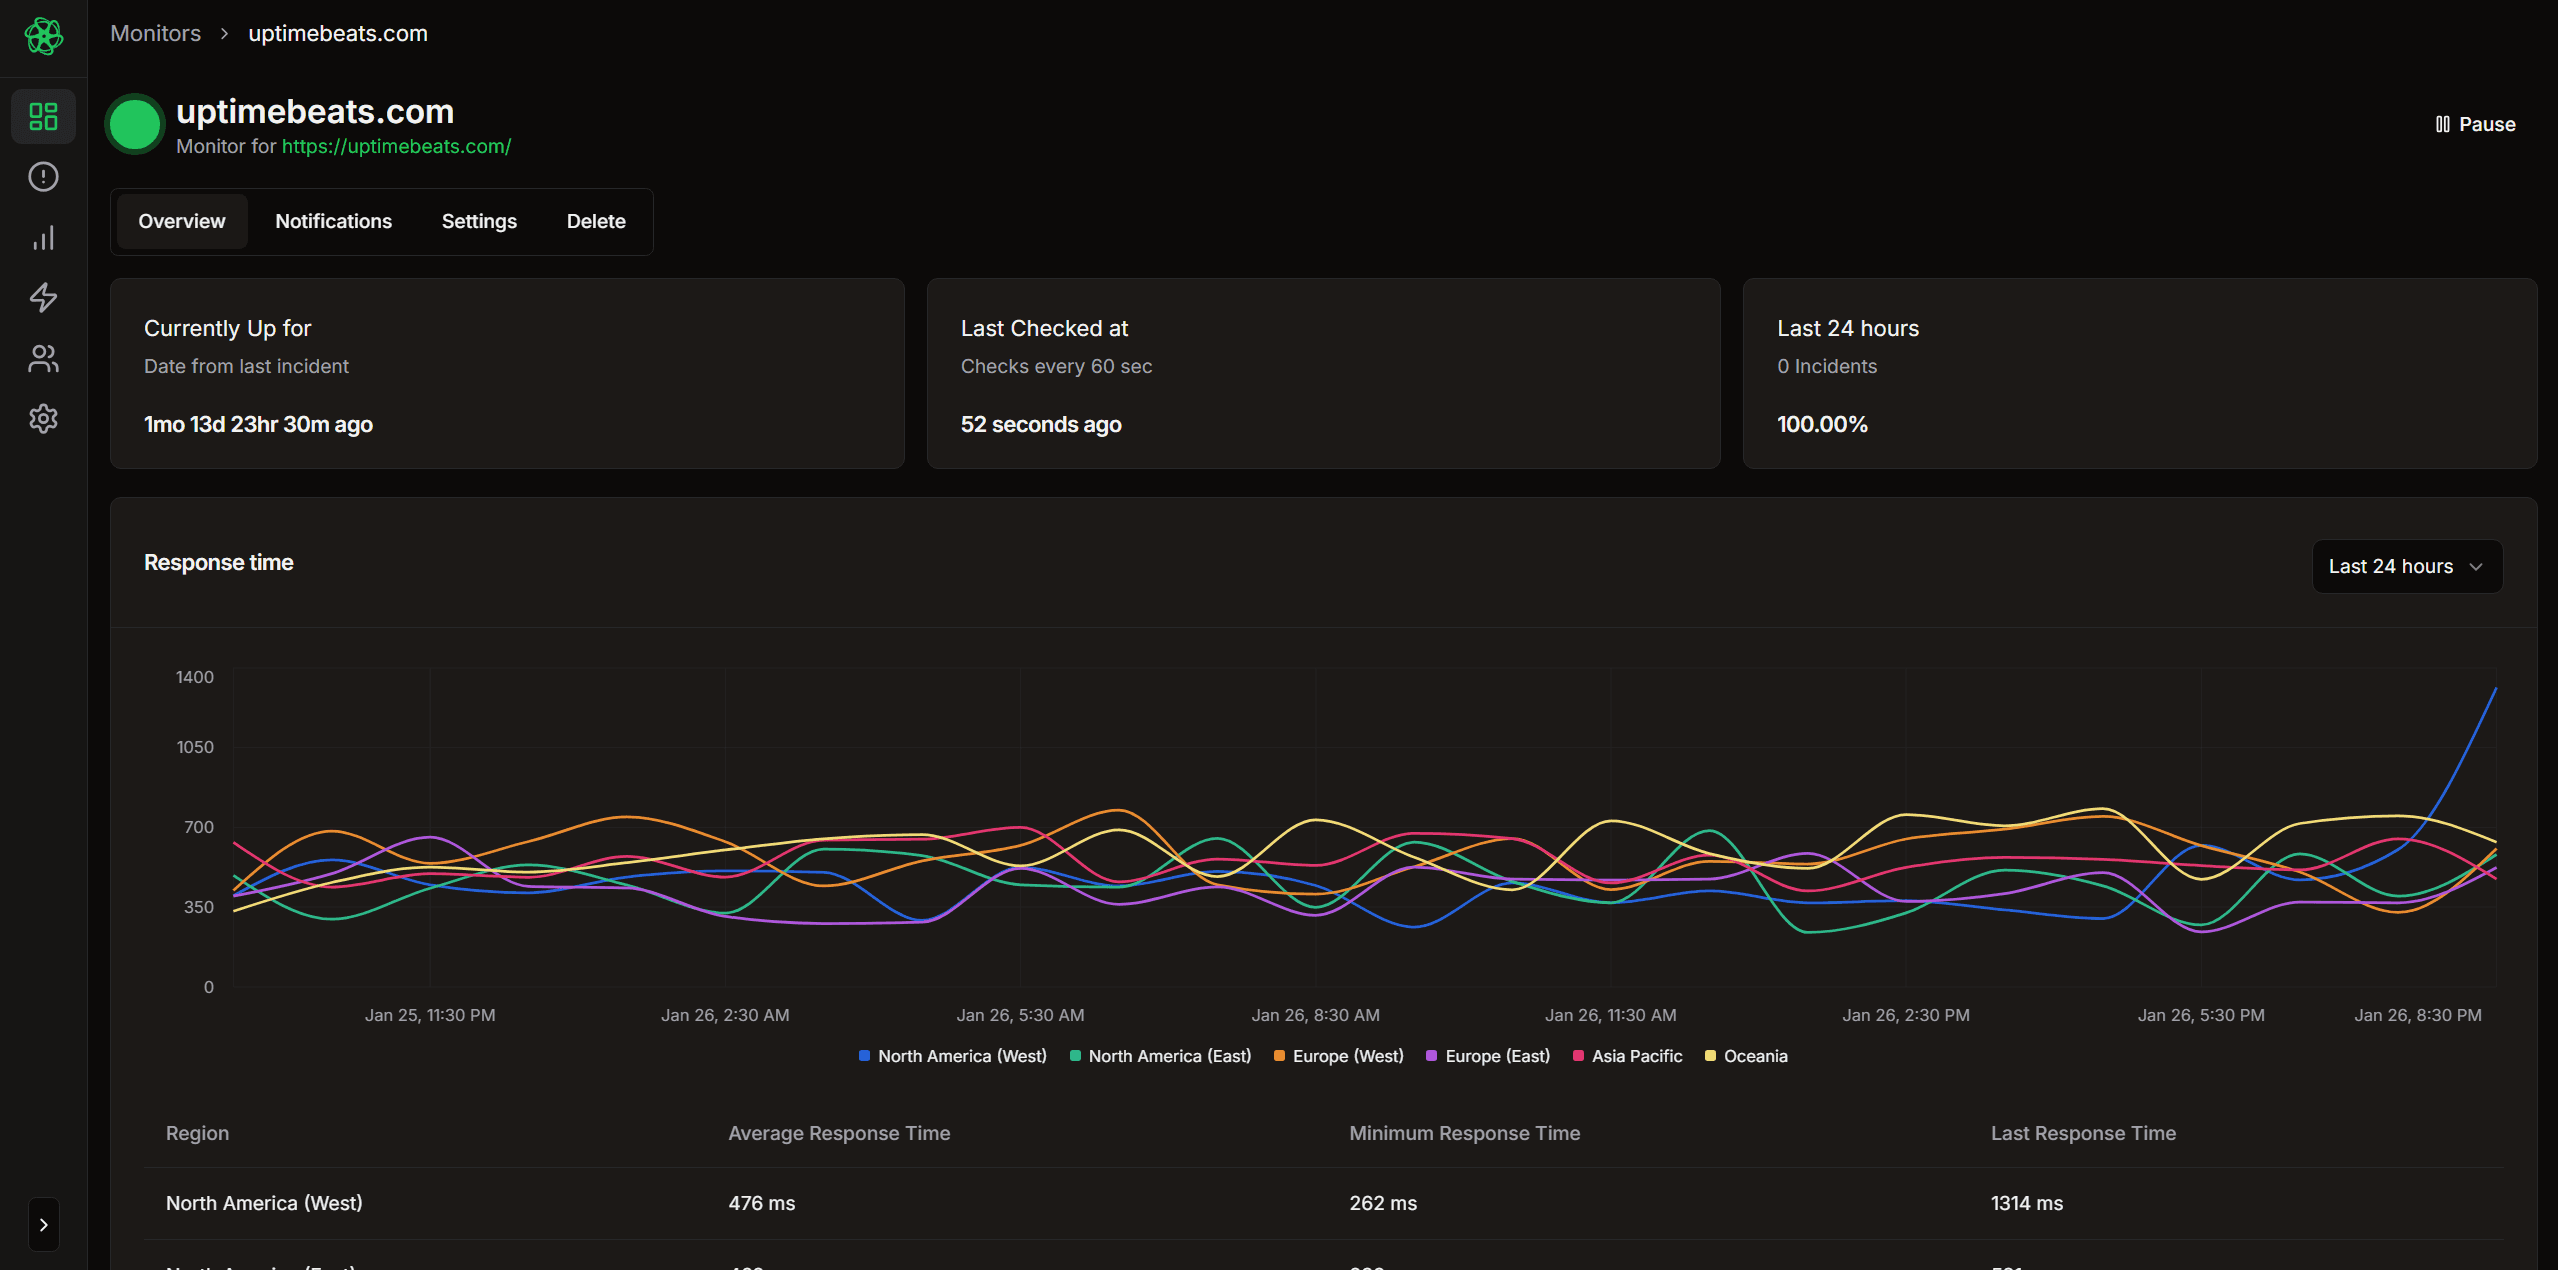Click the green app logo at top left
The image size is (2558, 1270).
click(42, 36)
